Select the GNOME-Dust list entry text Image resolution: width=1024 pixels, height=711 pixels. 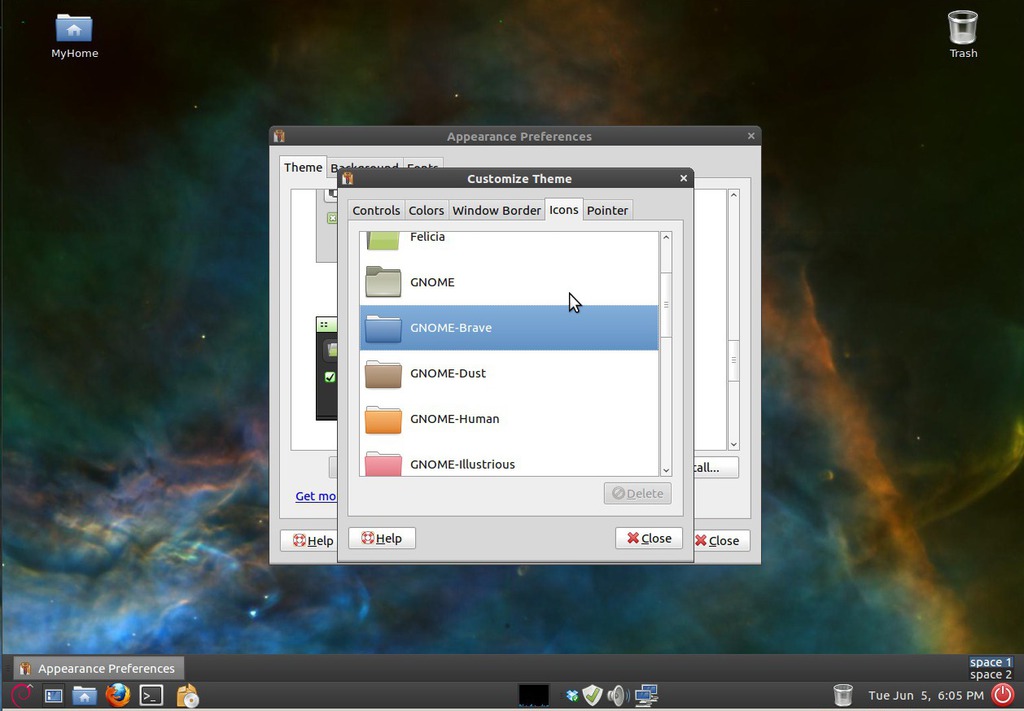pyautogui.click(x=448, y=373)
